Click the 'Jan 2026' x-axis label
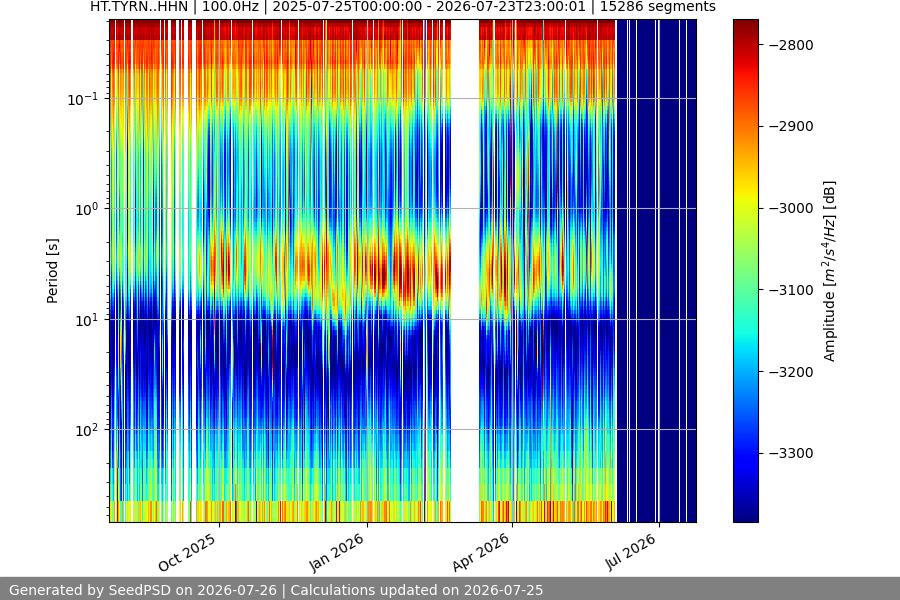 [x=336, y=552]
